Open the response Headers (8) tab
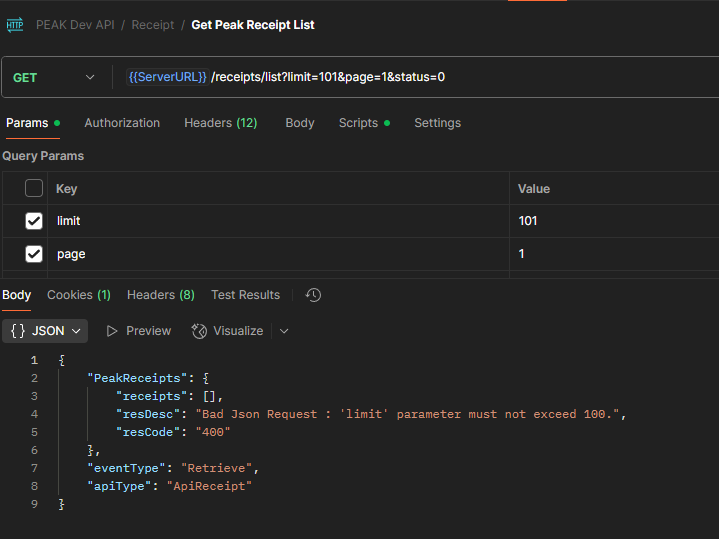Image resolution: width=719 pixels, height=539 pixels. pyautogui.click(x=160, y=295)
